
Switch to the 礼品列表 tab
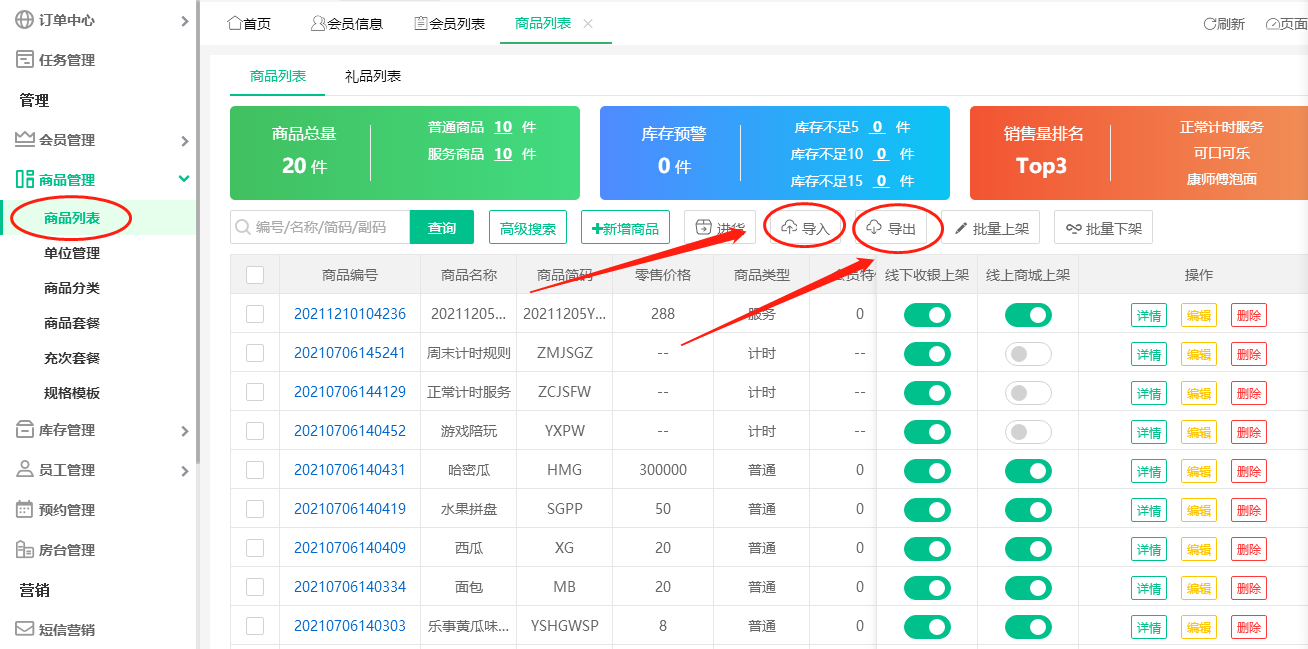pos(372,75)
